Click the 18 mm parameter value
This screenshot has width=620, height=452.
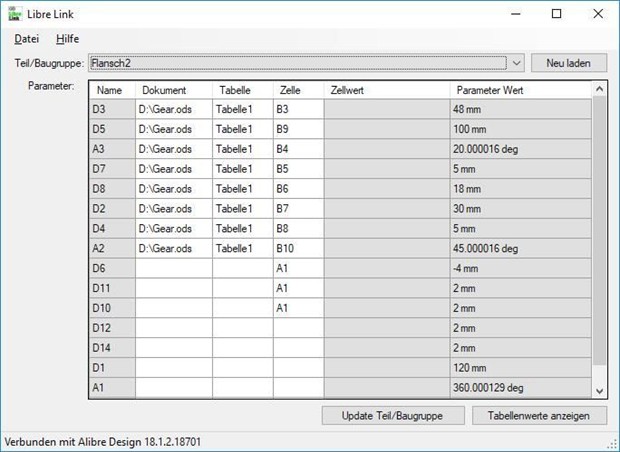(521, 189)
